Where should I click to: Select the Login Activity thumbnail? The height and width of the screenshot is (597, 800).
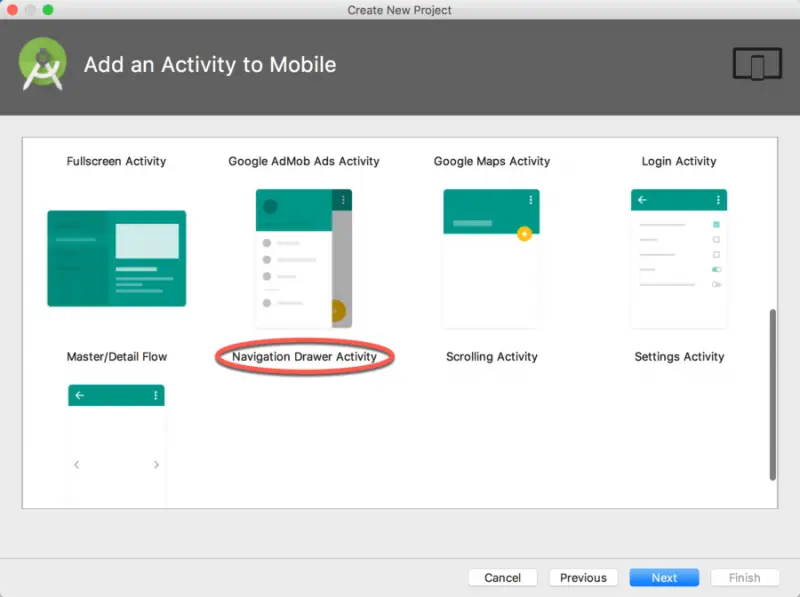pos(678,258)
